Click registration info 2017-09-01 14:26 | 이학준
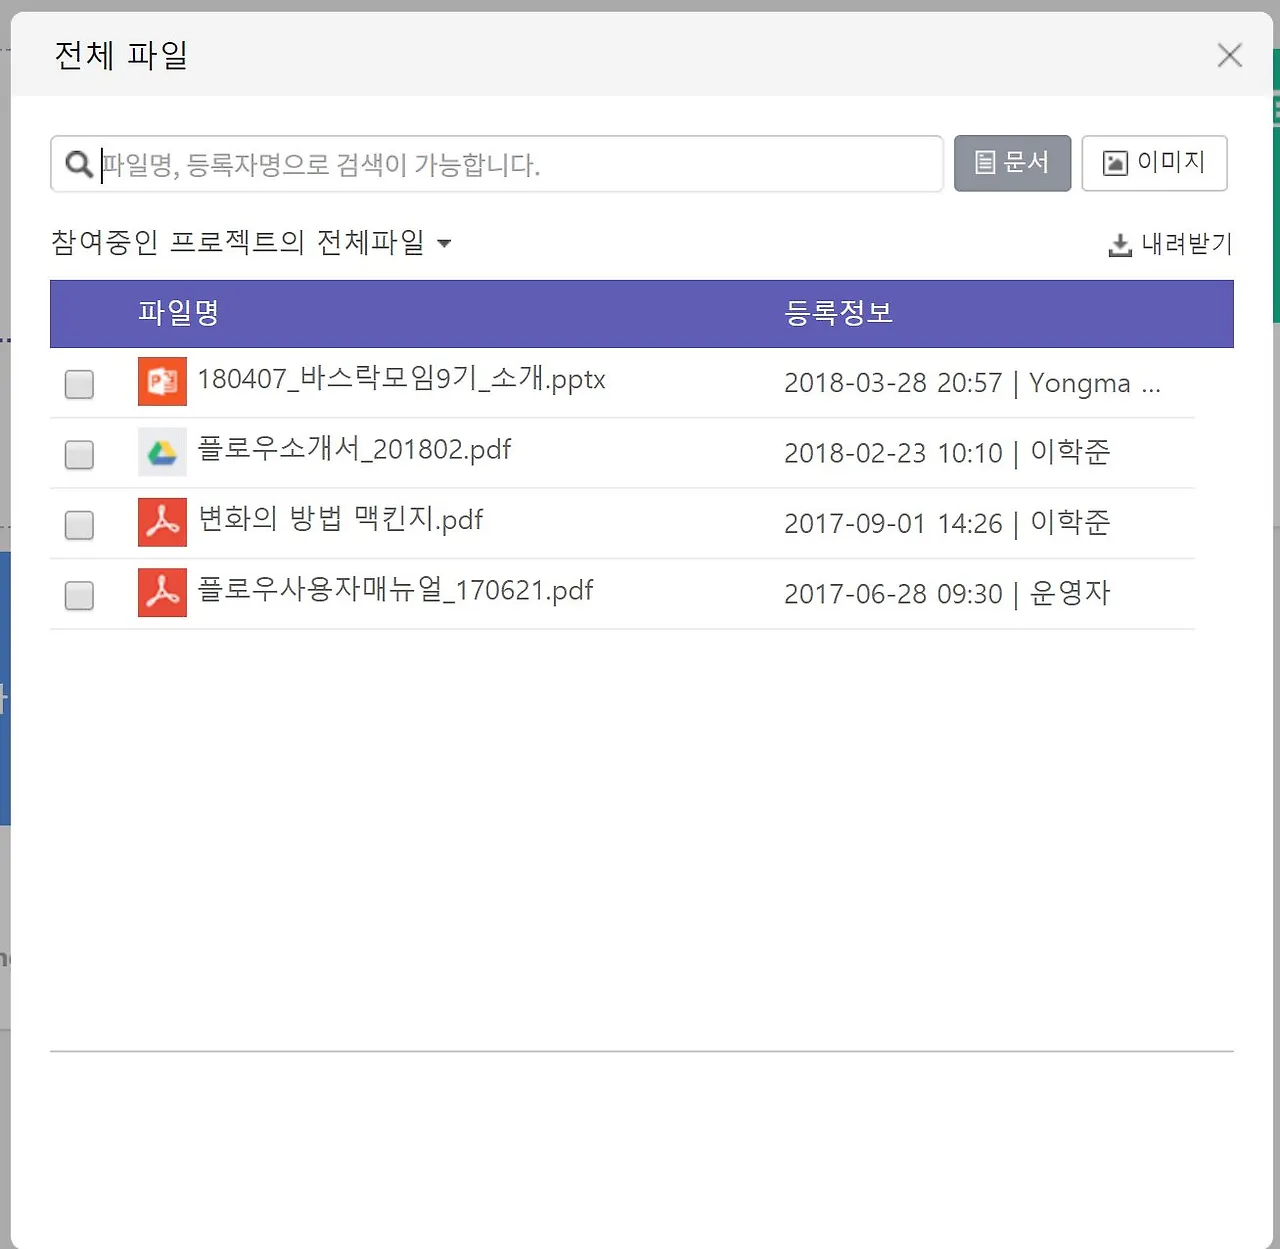The image size is (1280, 1249). coord(947,523)
